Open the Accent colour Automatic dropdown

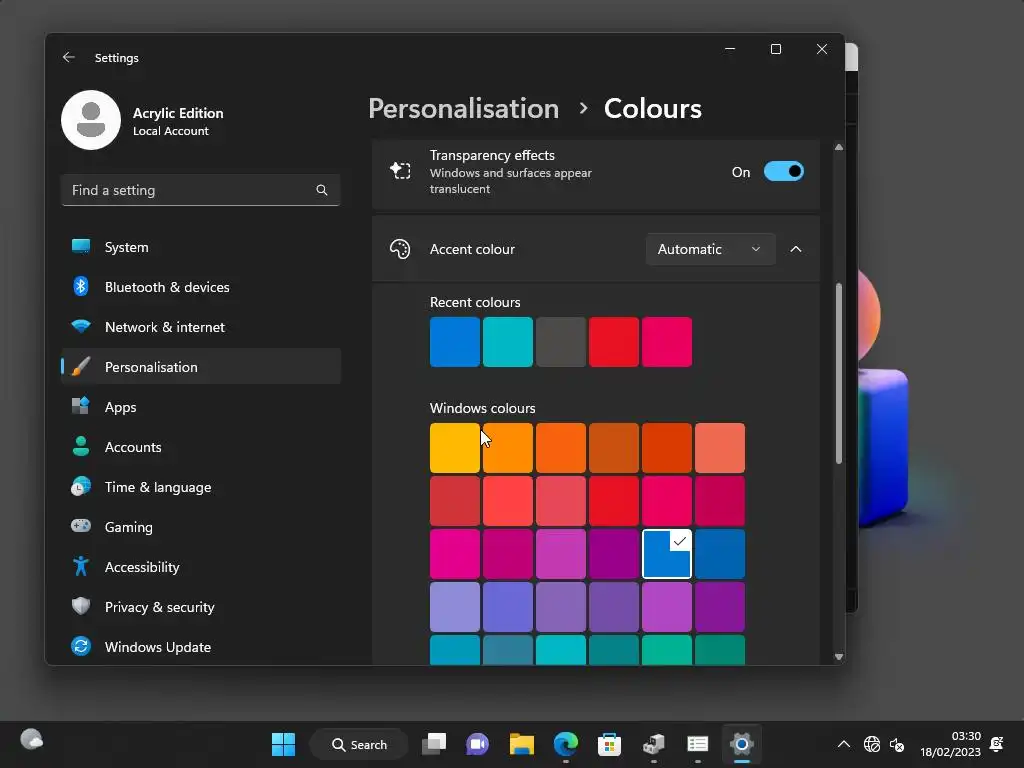pos(711,249)
